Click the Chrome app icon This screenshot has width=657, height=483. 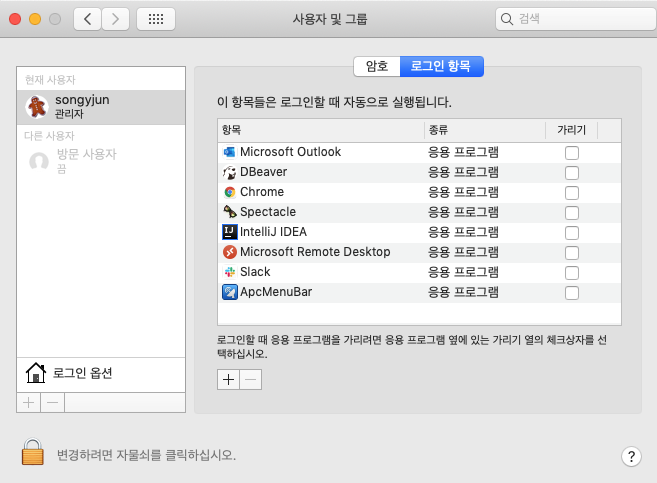pos(229,192)
